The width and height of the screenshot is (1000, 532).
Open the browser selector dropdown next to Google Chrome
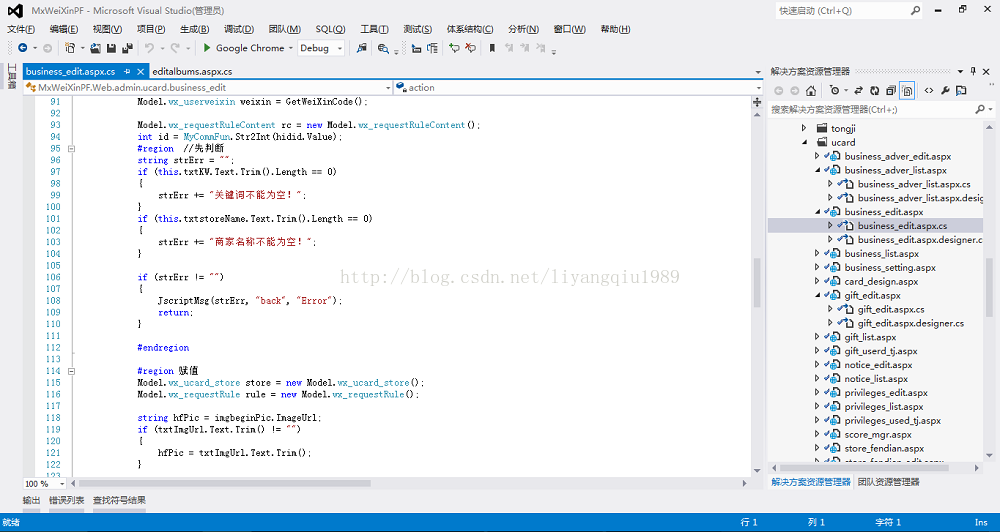click(x=291, y=48)
